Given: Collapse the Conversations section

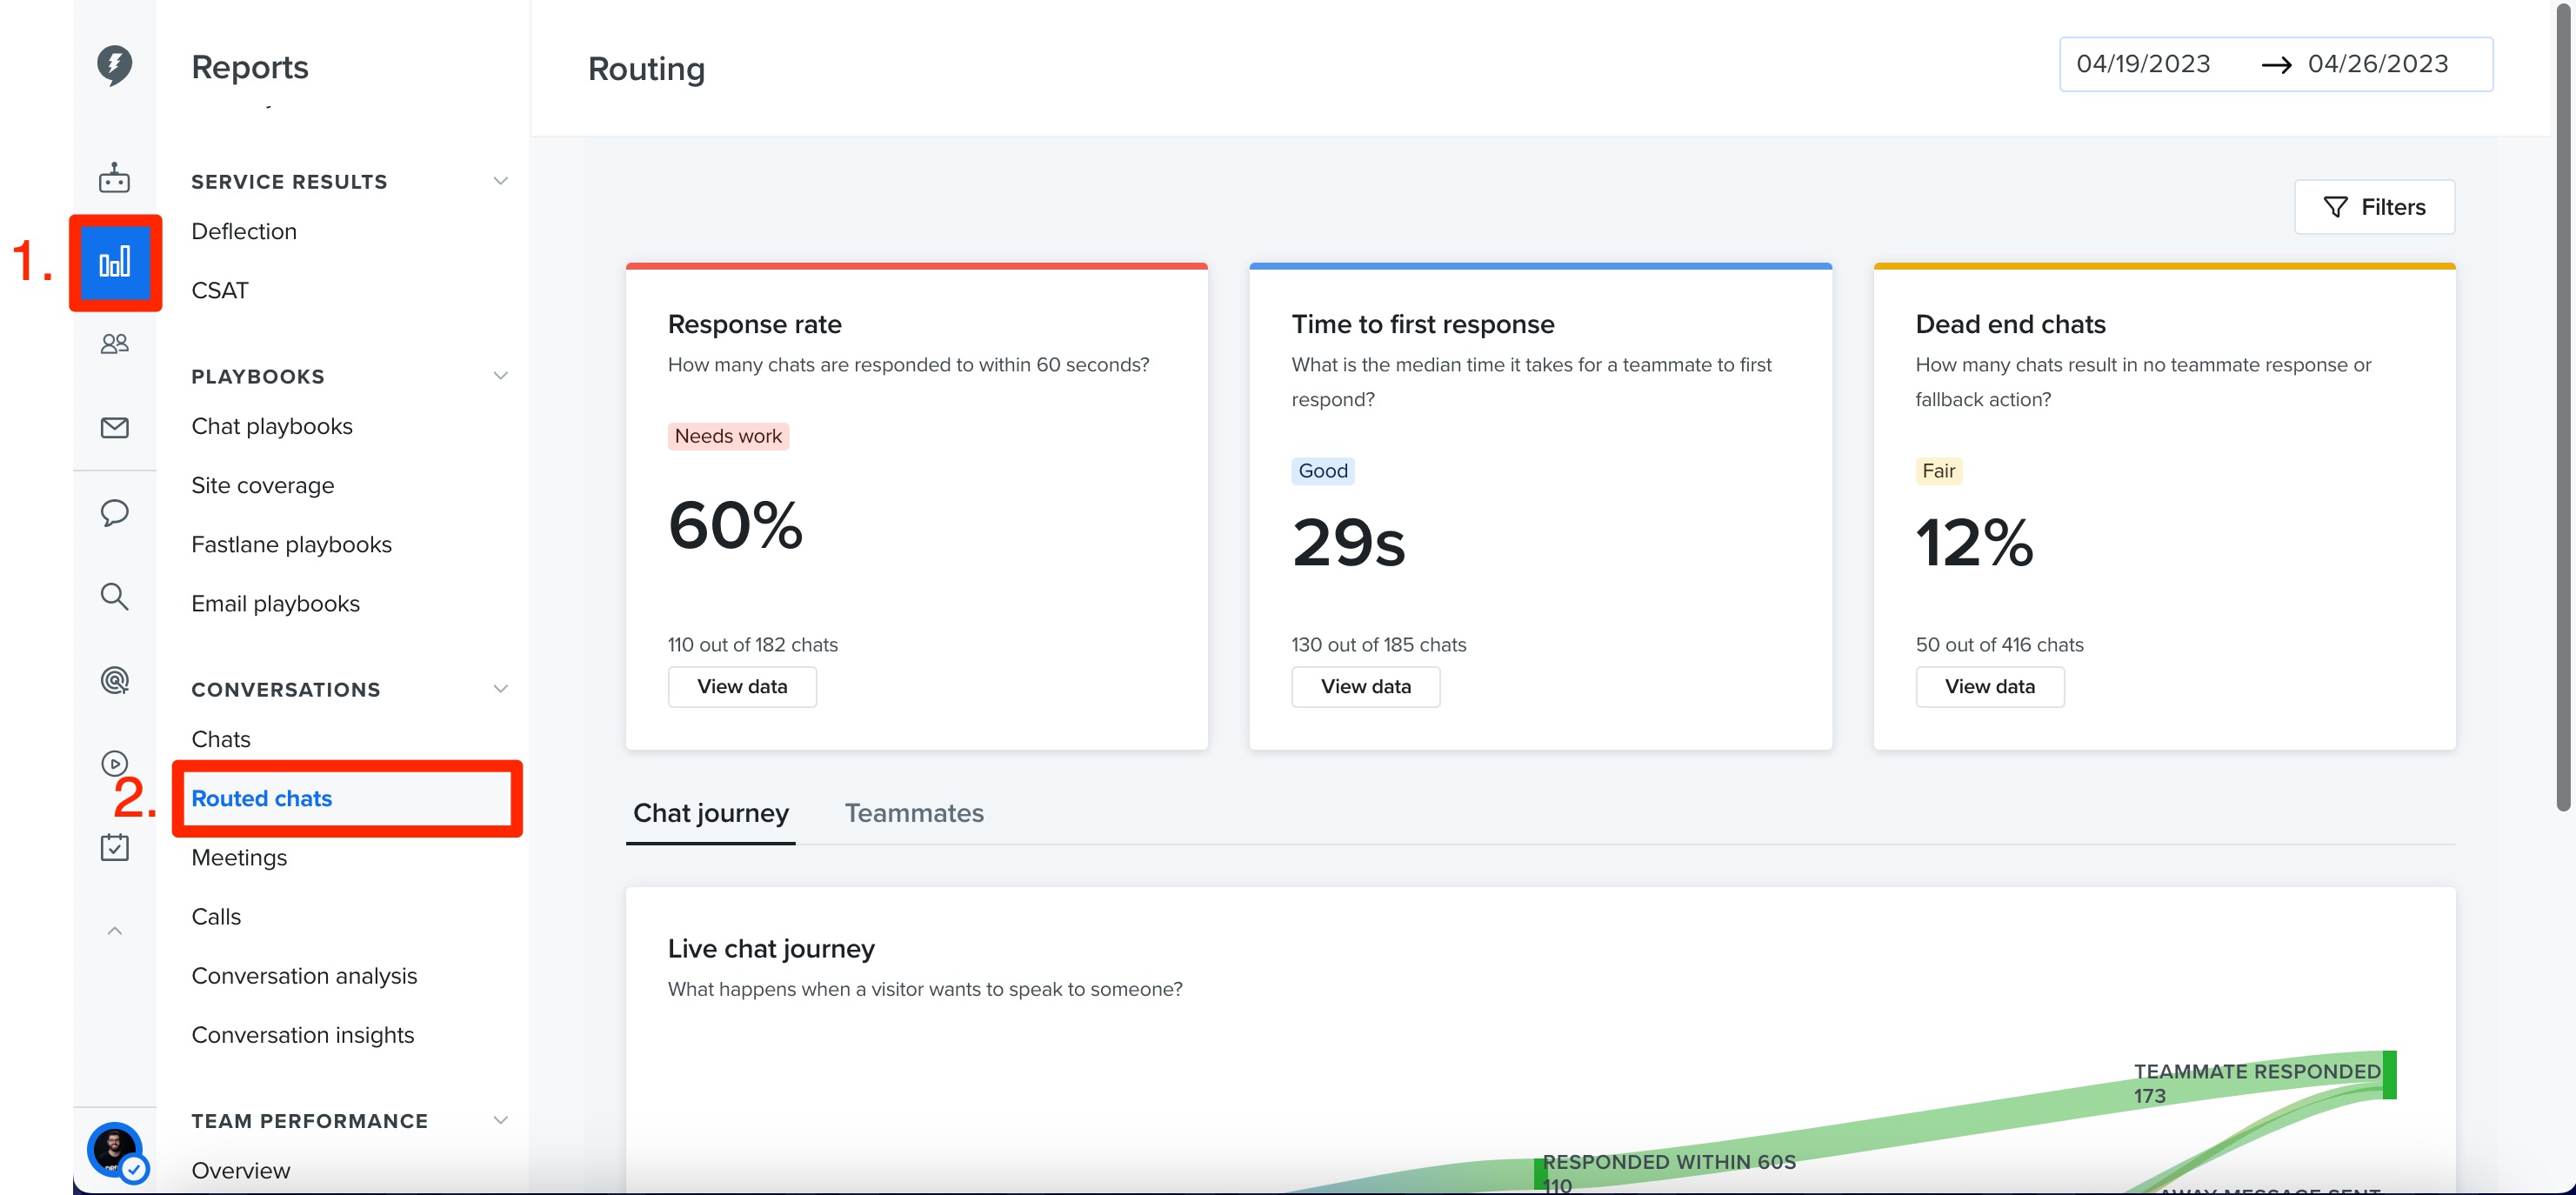Looking at the screenshot, I should pyautogui.click(x=501, y=689).
